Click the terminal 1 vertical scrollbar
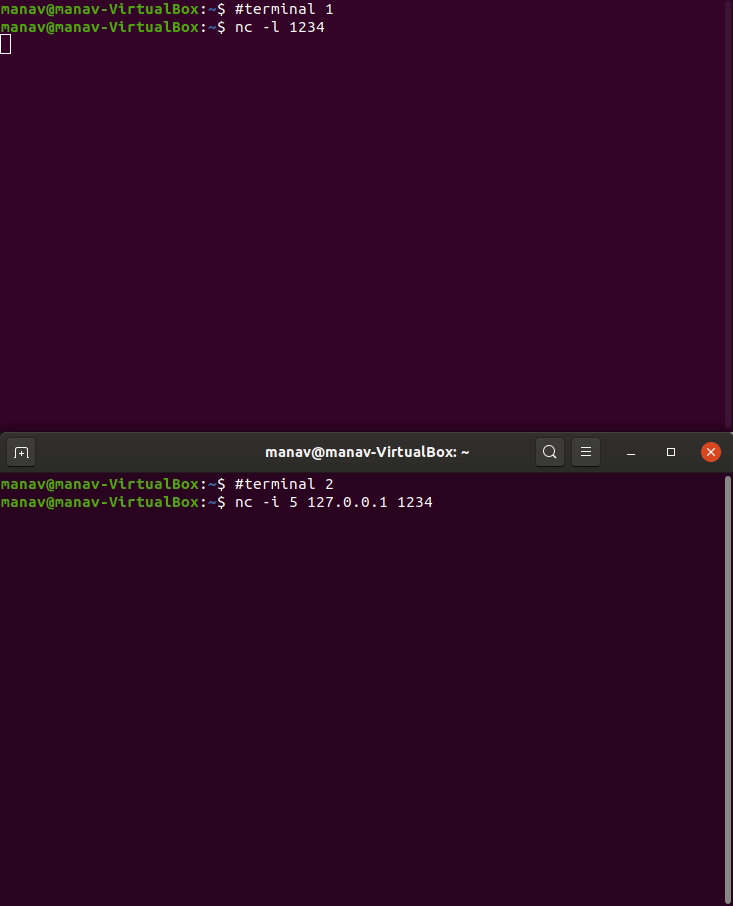 728,215
